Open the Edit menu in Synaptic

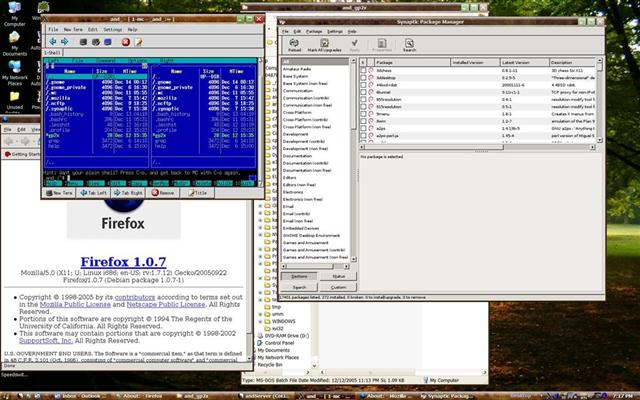tap(297, 31)
